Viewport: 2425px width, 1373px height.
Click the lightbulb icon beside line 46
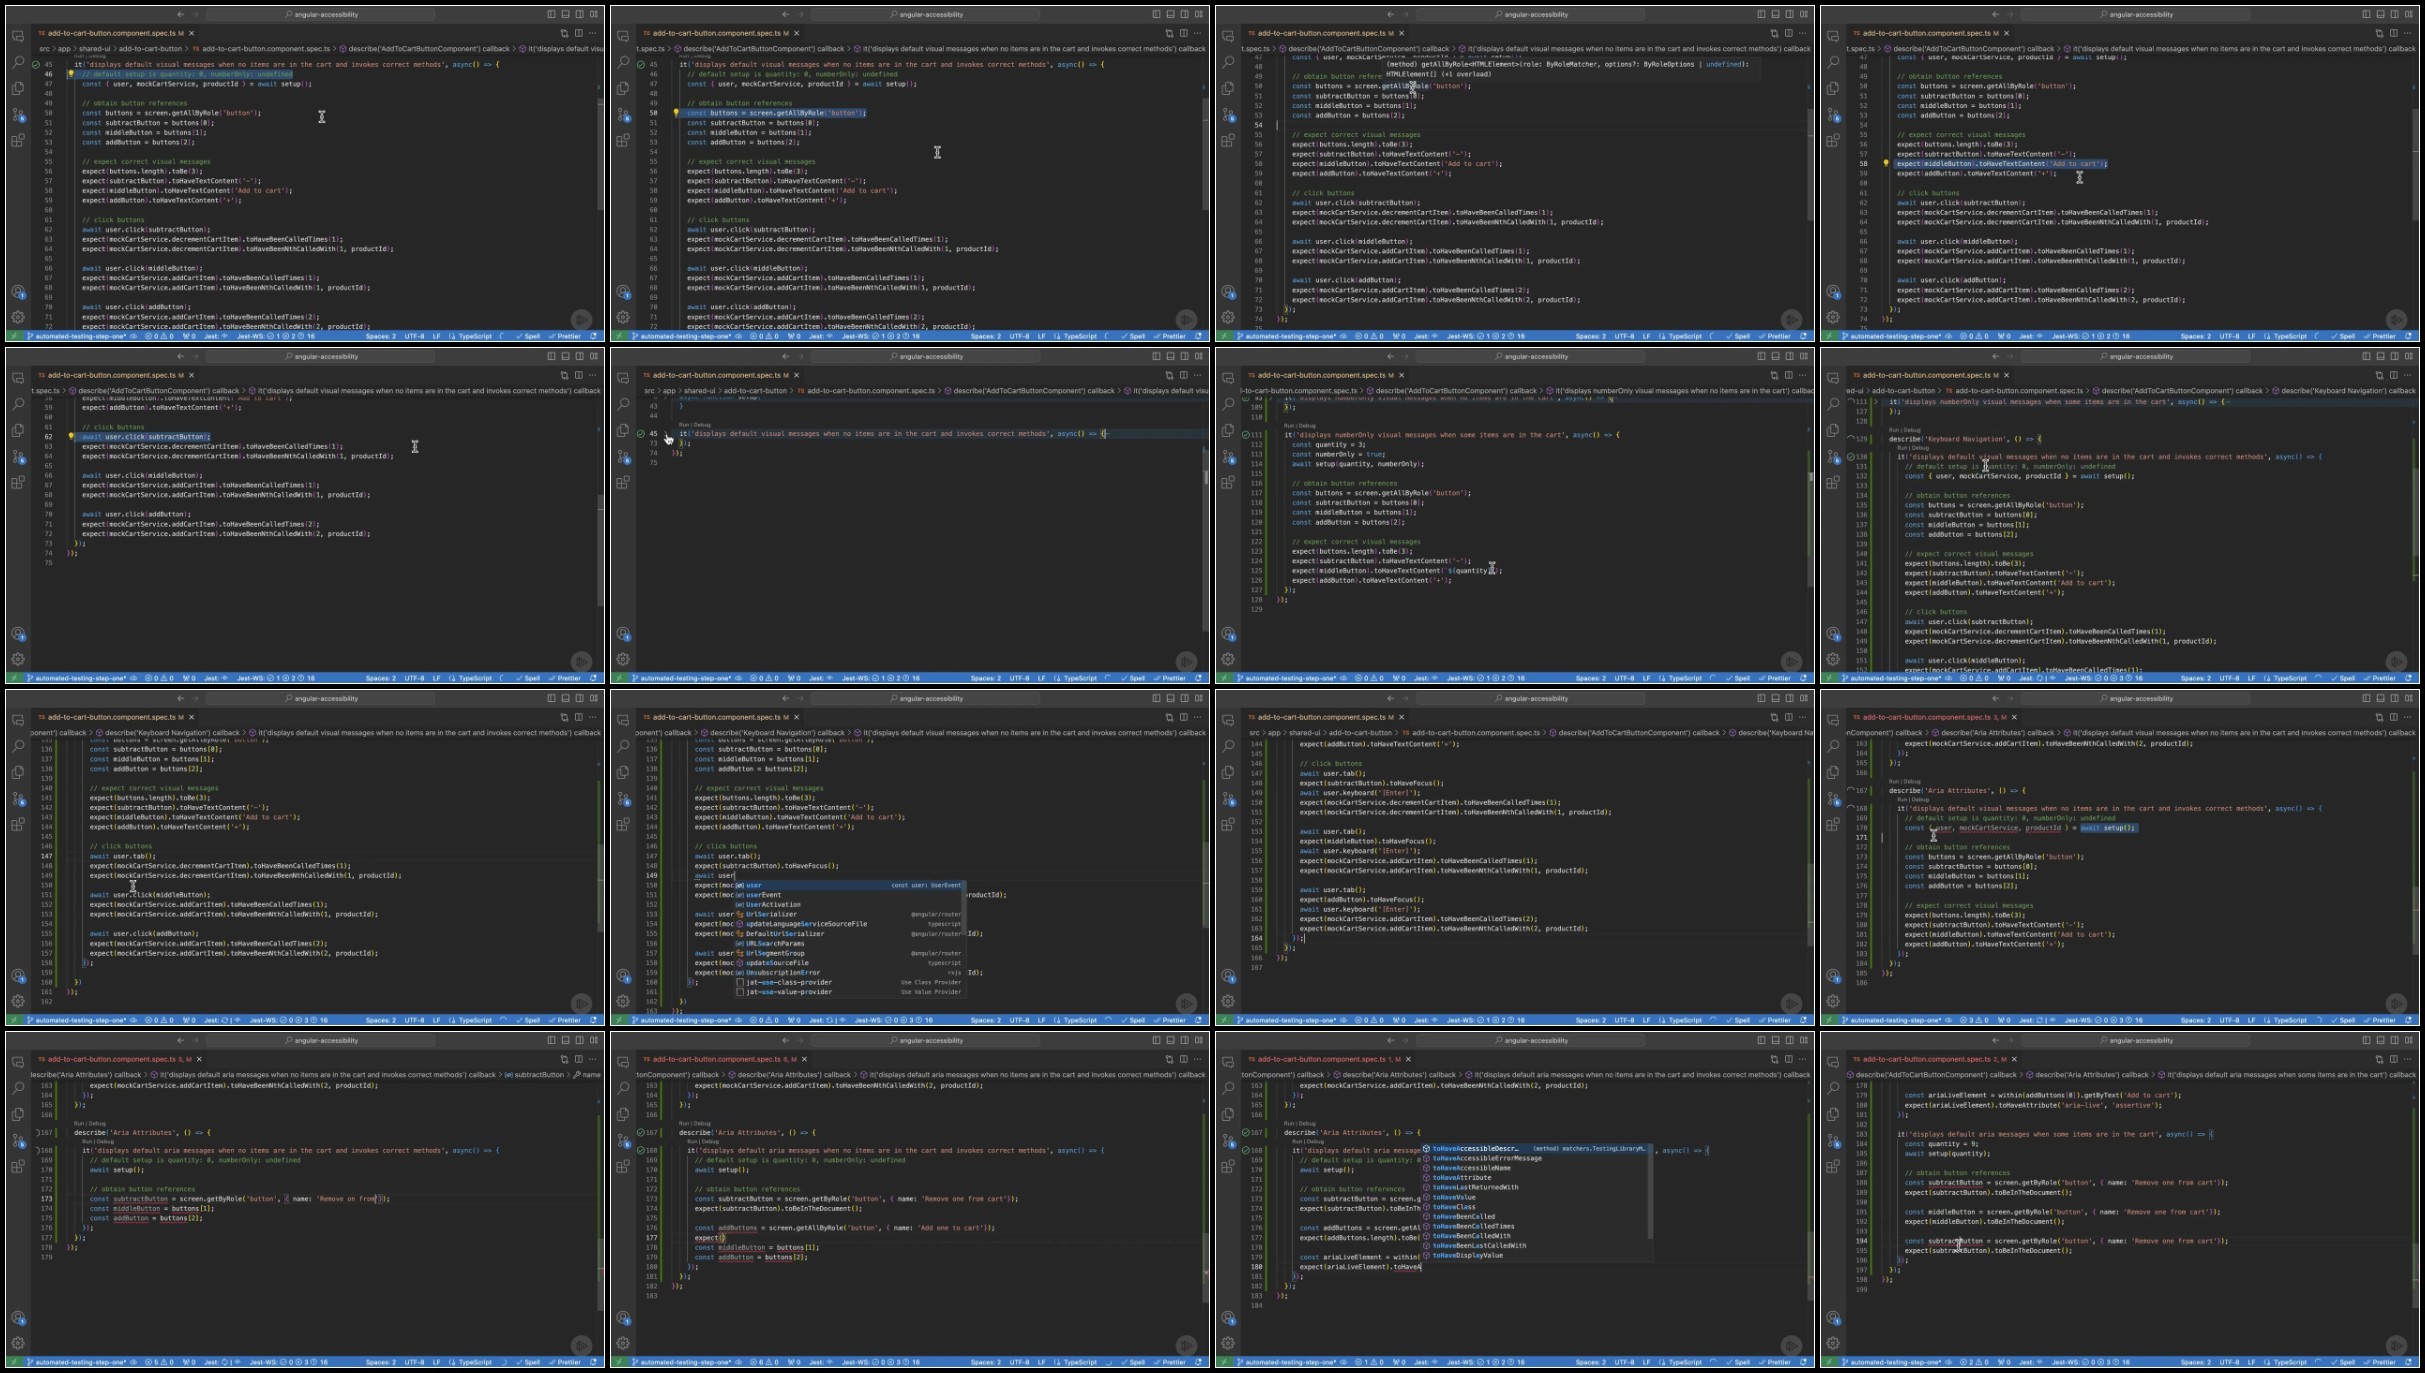point(70,74)
